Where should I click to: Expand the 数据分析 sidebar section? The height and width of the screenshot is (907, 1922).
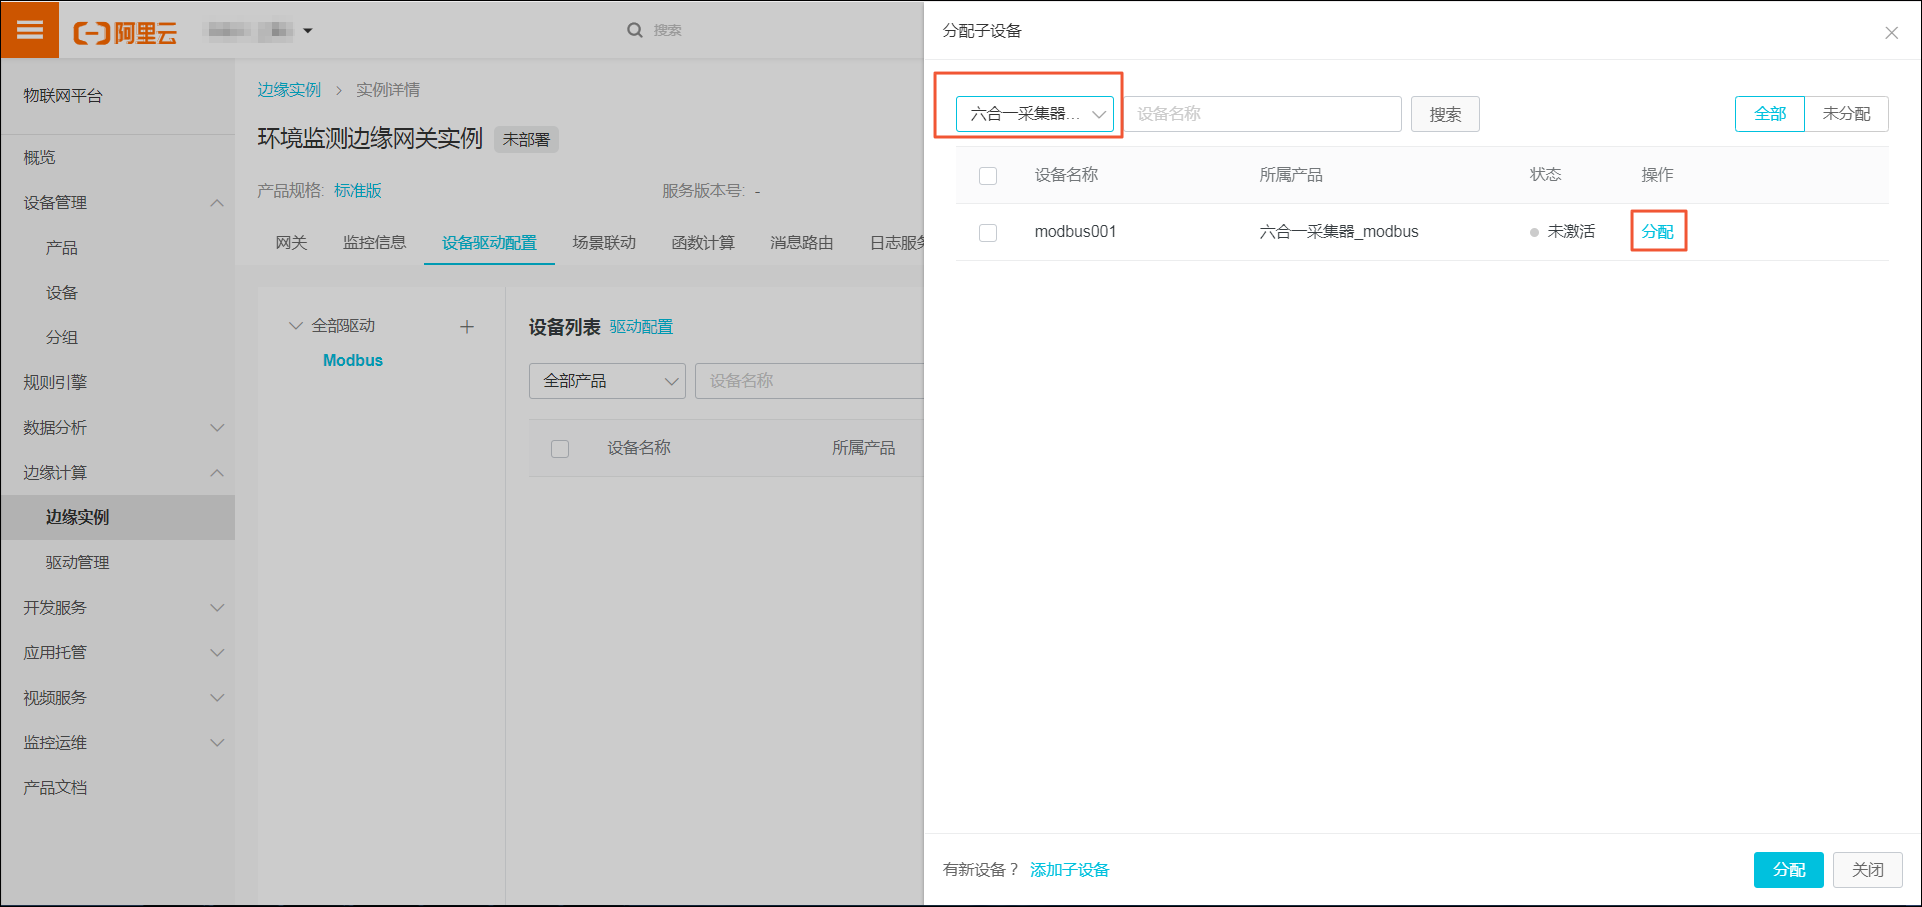click(x=217, y=428)
